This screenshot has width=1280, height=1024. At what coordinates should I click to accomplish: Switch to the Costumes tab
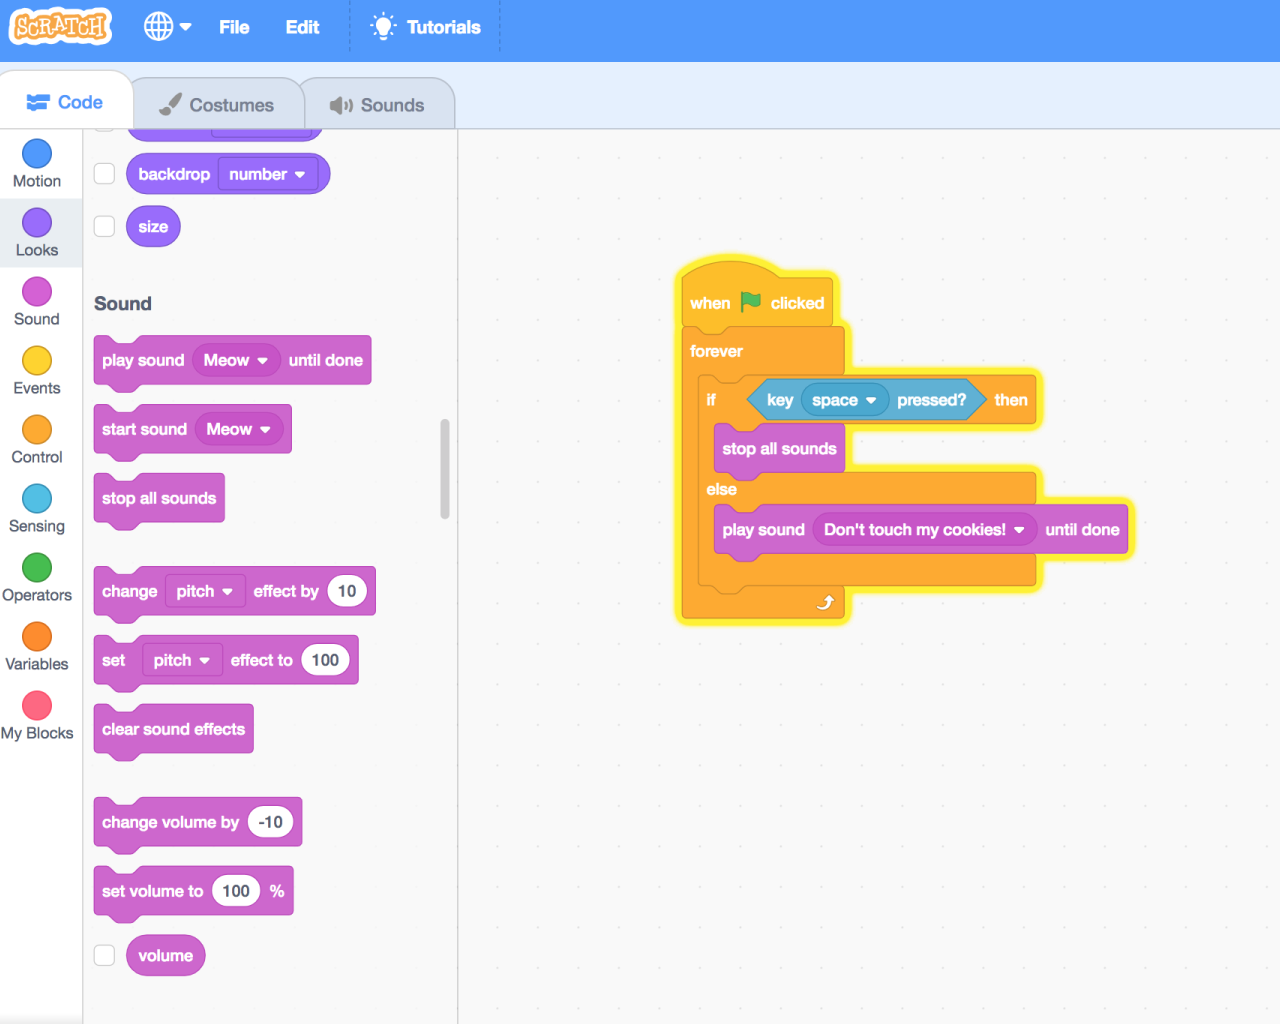(x=217, y=104)
